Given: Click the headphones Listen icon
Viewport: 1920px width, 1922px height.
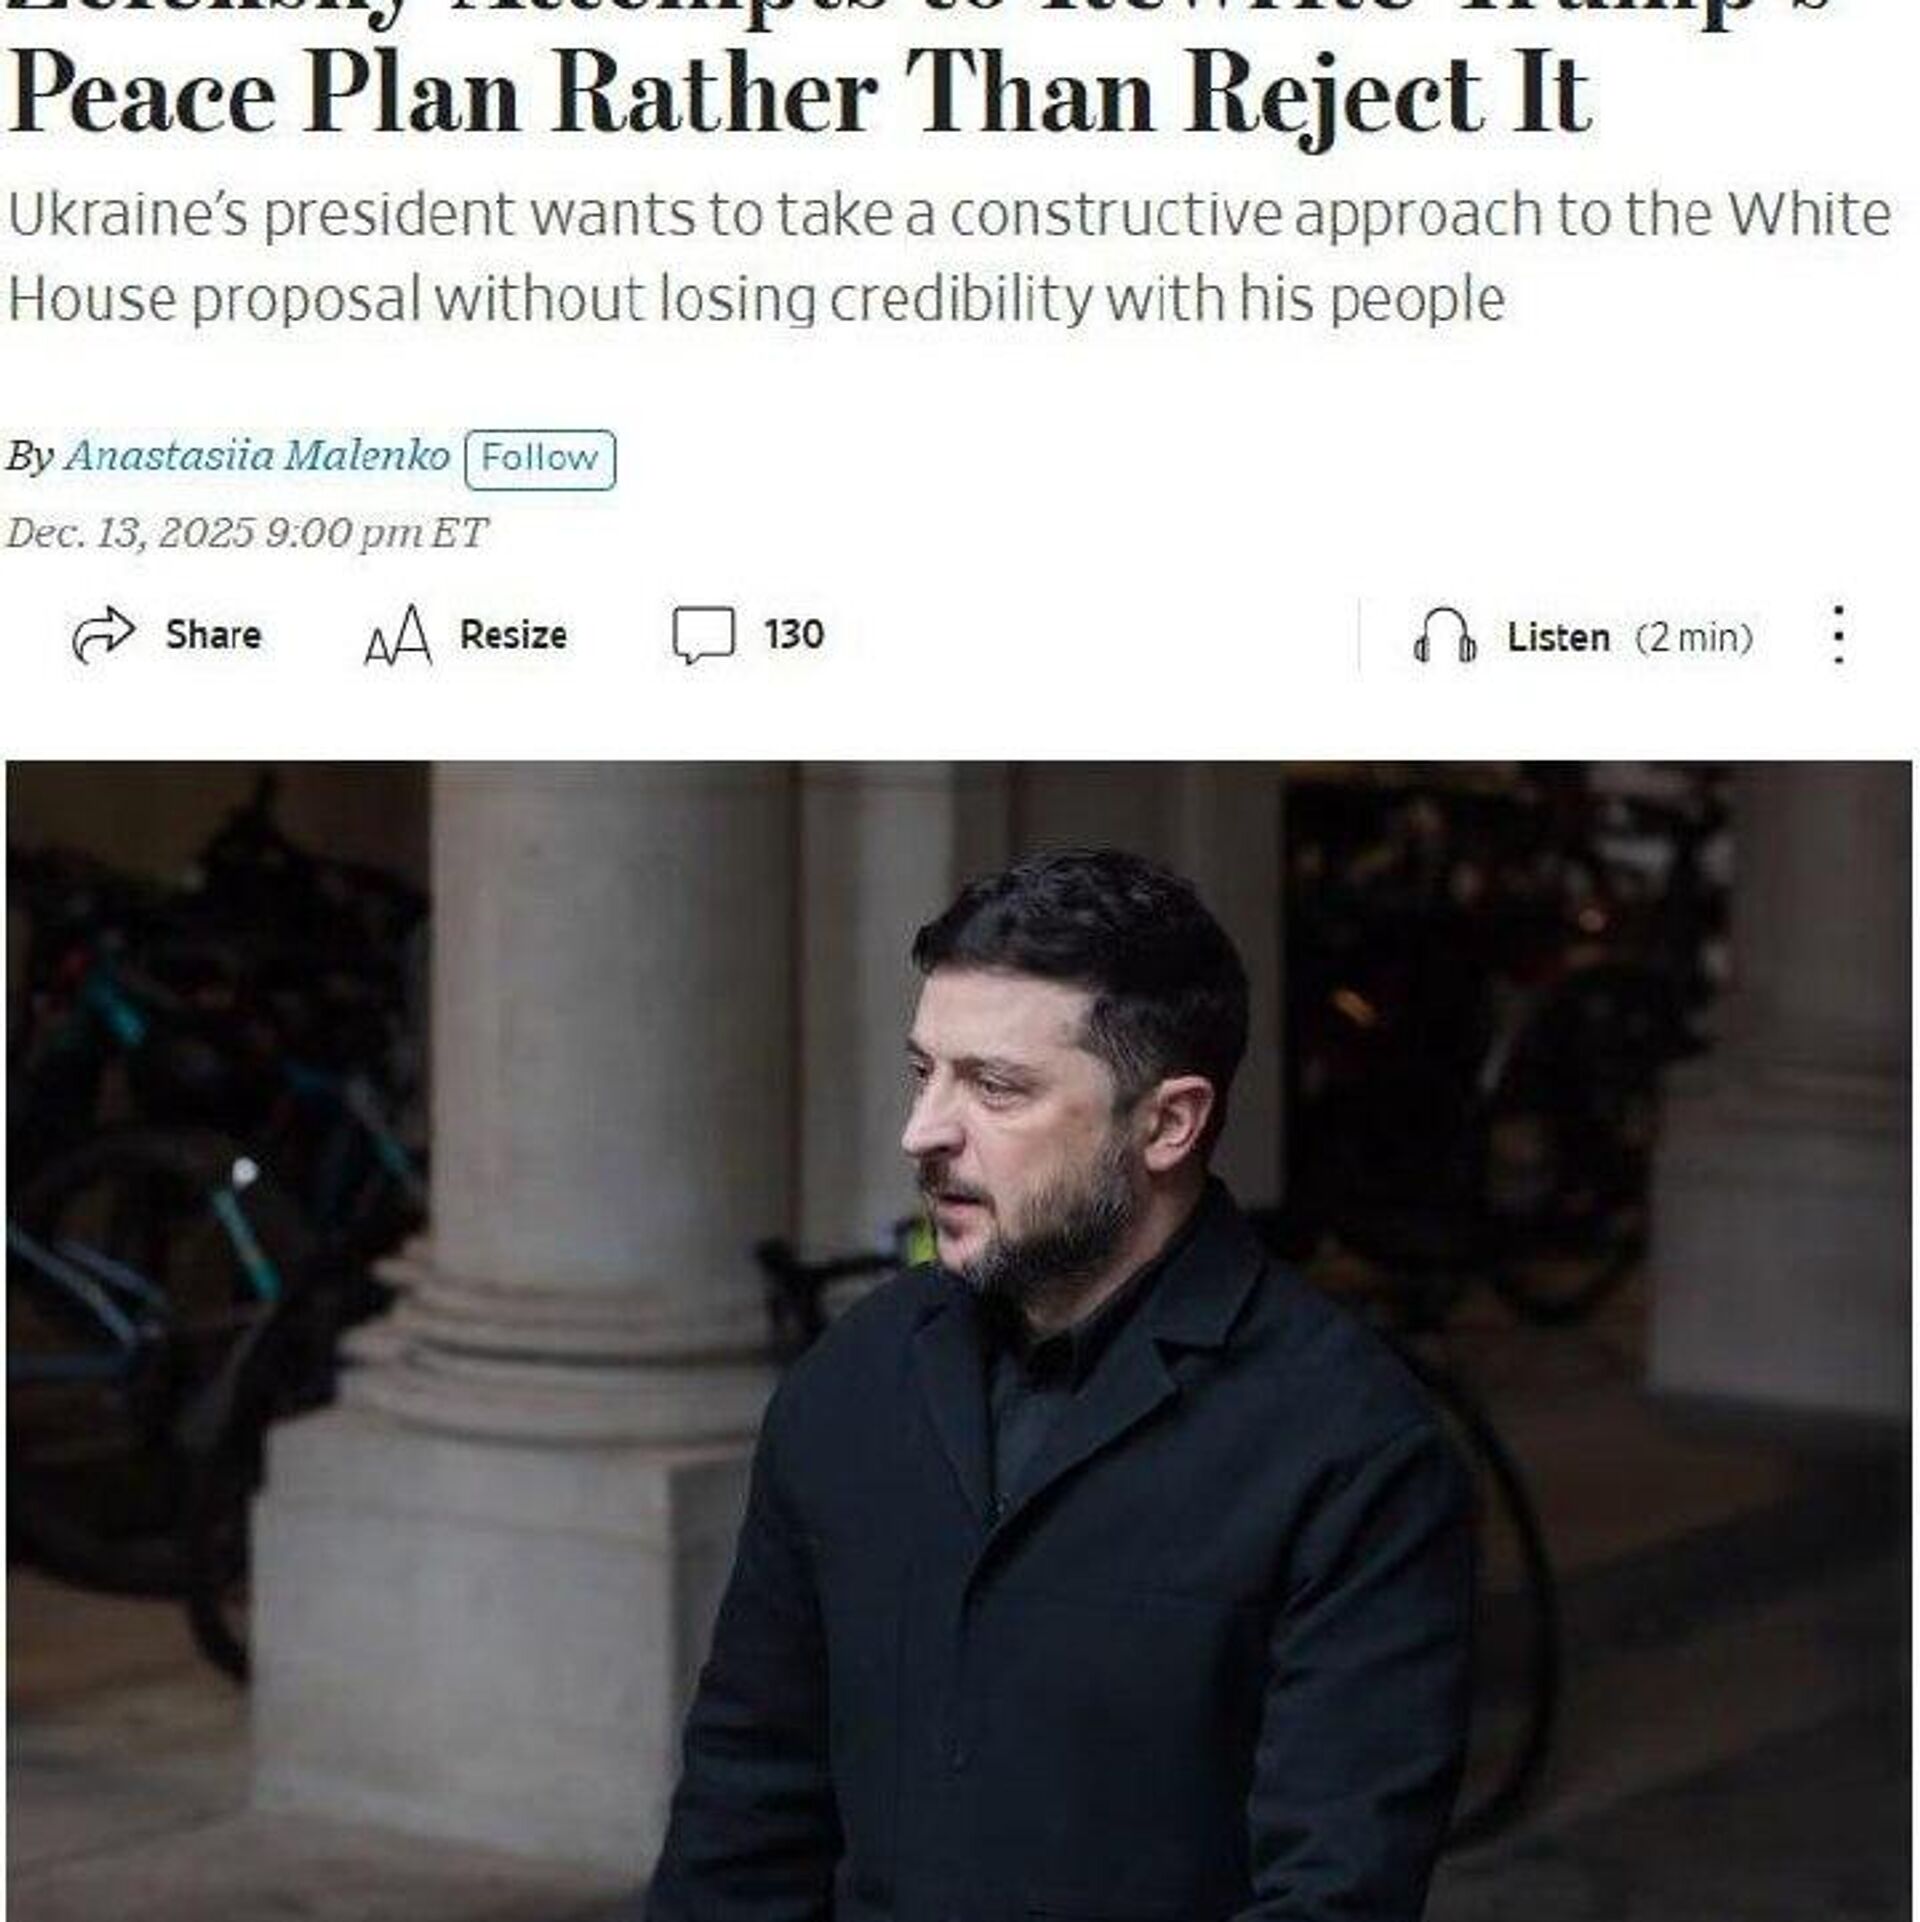Looking at the screenshot, I should click(x=1444, y=636).
